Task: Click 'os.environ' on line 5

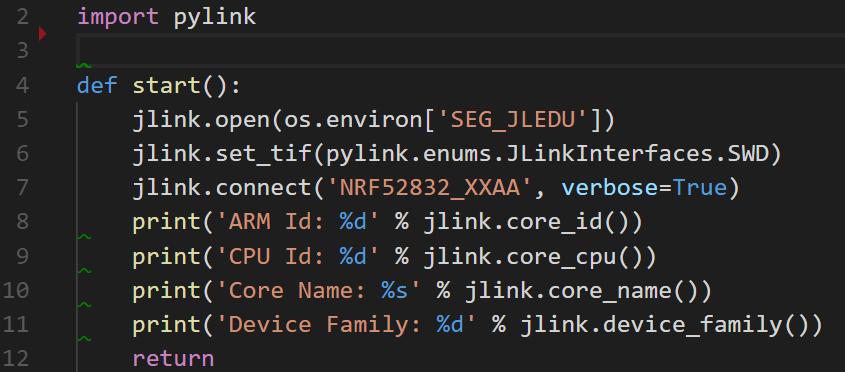Action: 353,119
